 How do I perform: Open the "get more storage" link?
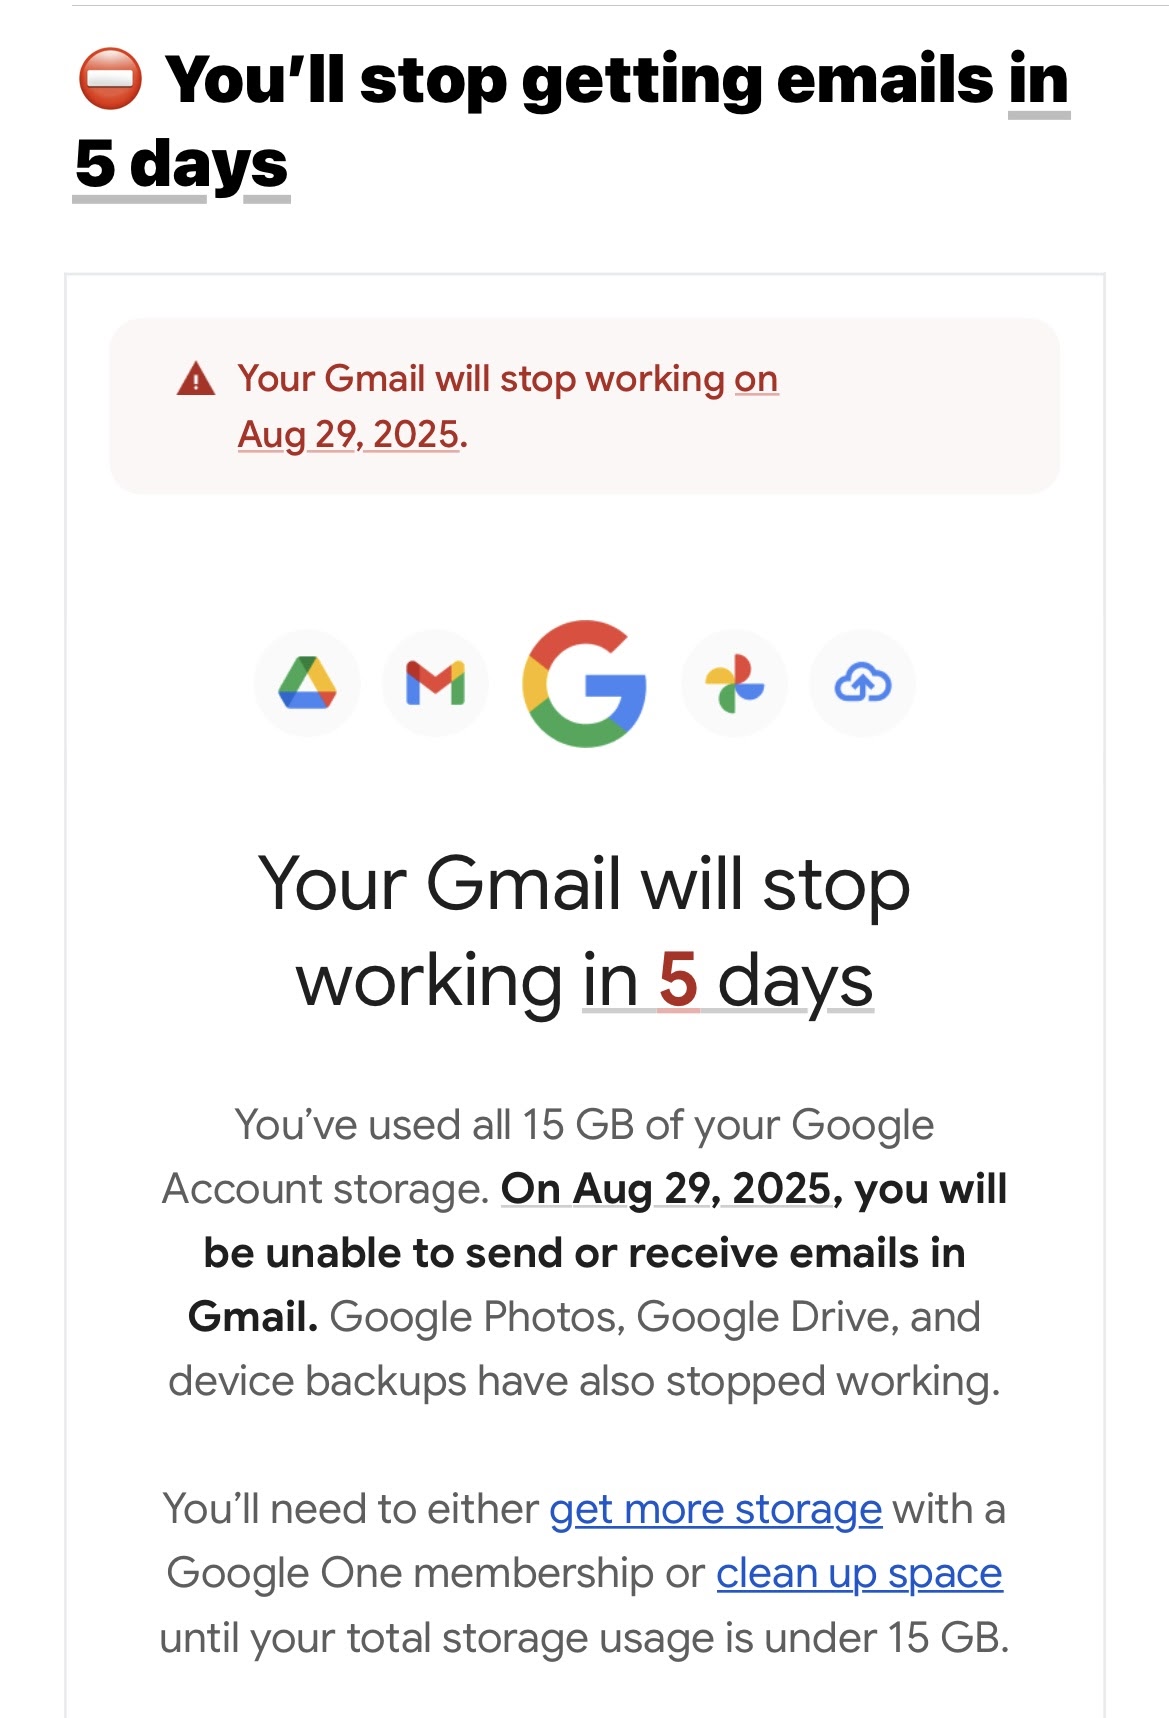pyautogui.click(x=716, y=1509)
